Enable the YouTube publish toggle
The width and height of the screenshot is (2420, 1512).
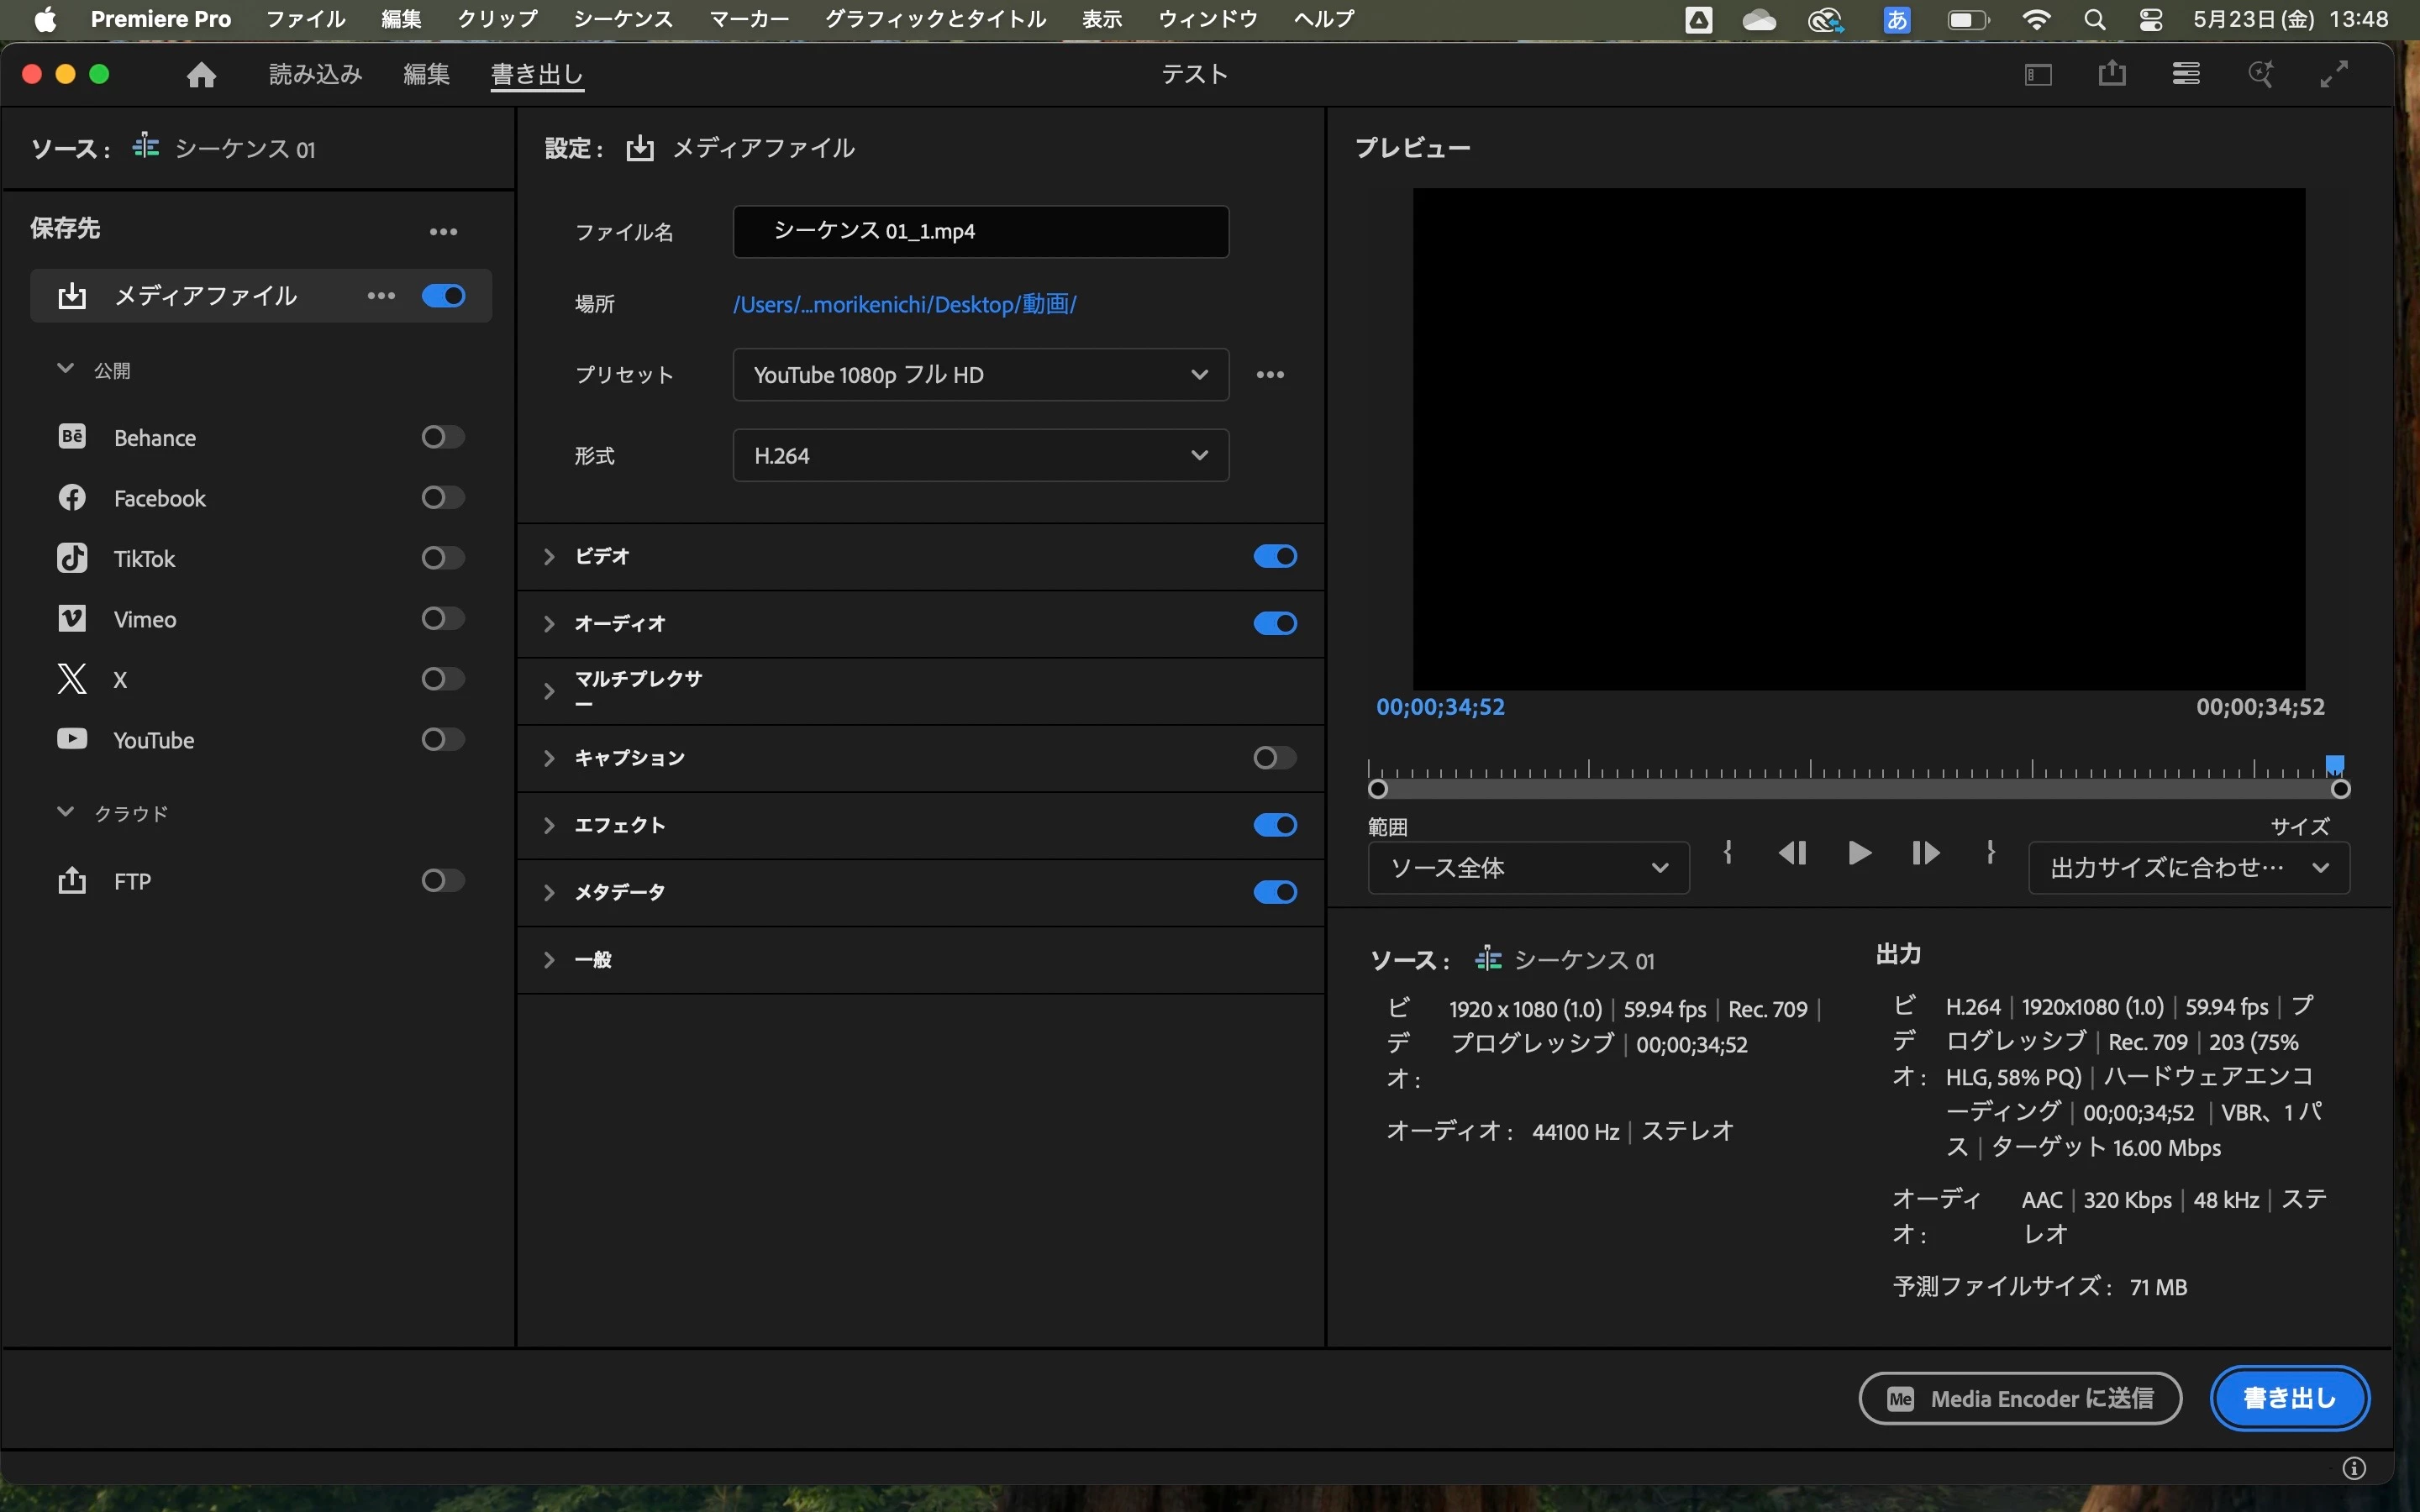pyautogui.click(x=442, y=740)
